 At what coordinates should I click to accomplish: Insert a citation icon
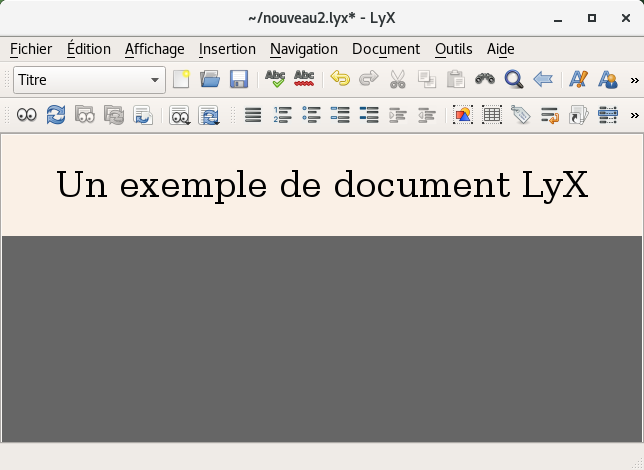[579, 115]
